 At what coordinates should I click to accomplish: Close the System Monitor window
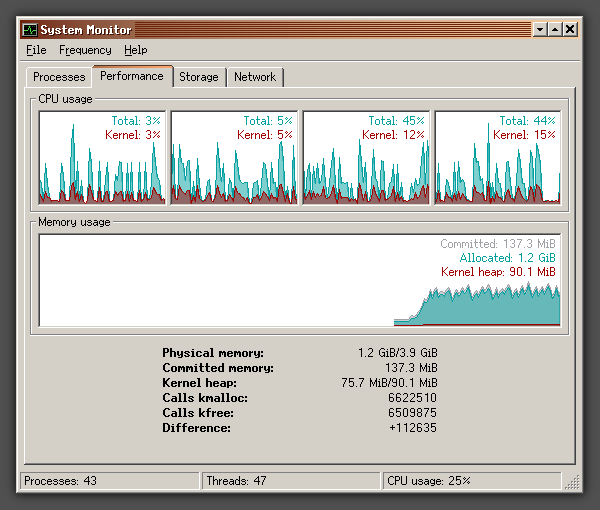pyautogui.click(x=570, y=29)
